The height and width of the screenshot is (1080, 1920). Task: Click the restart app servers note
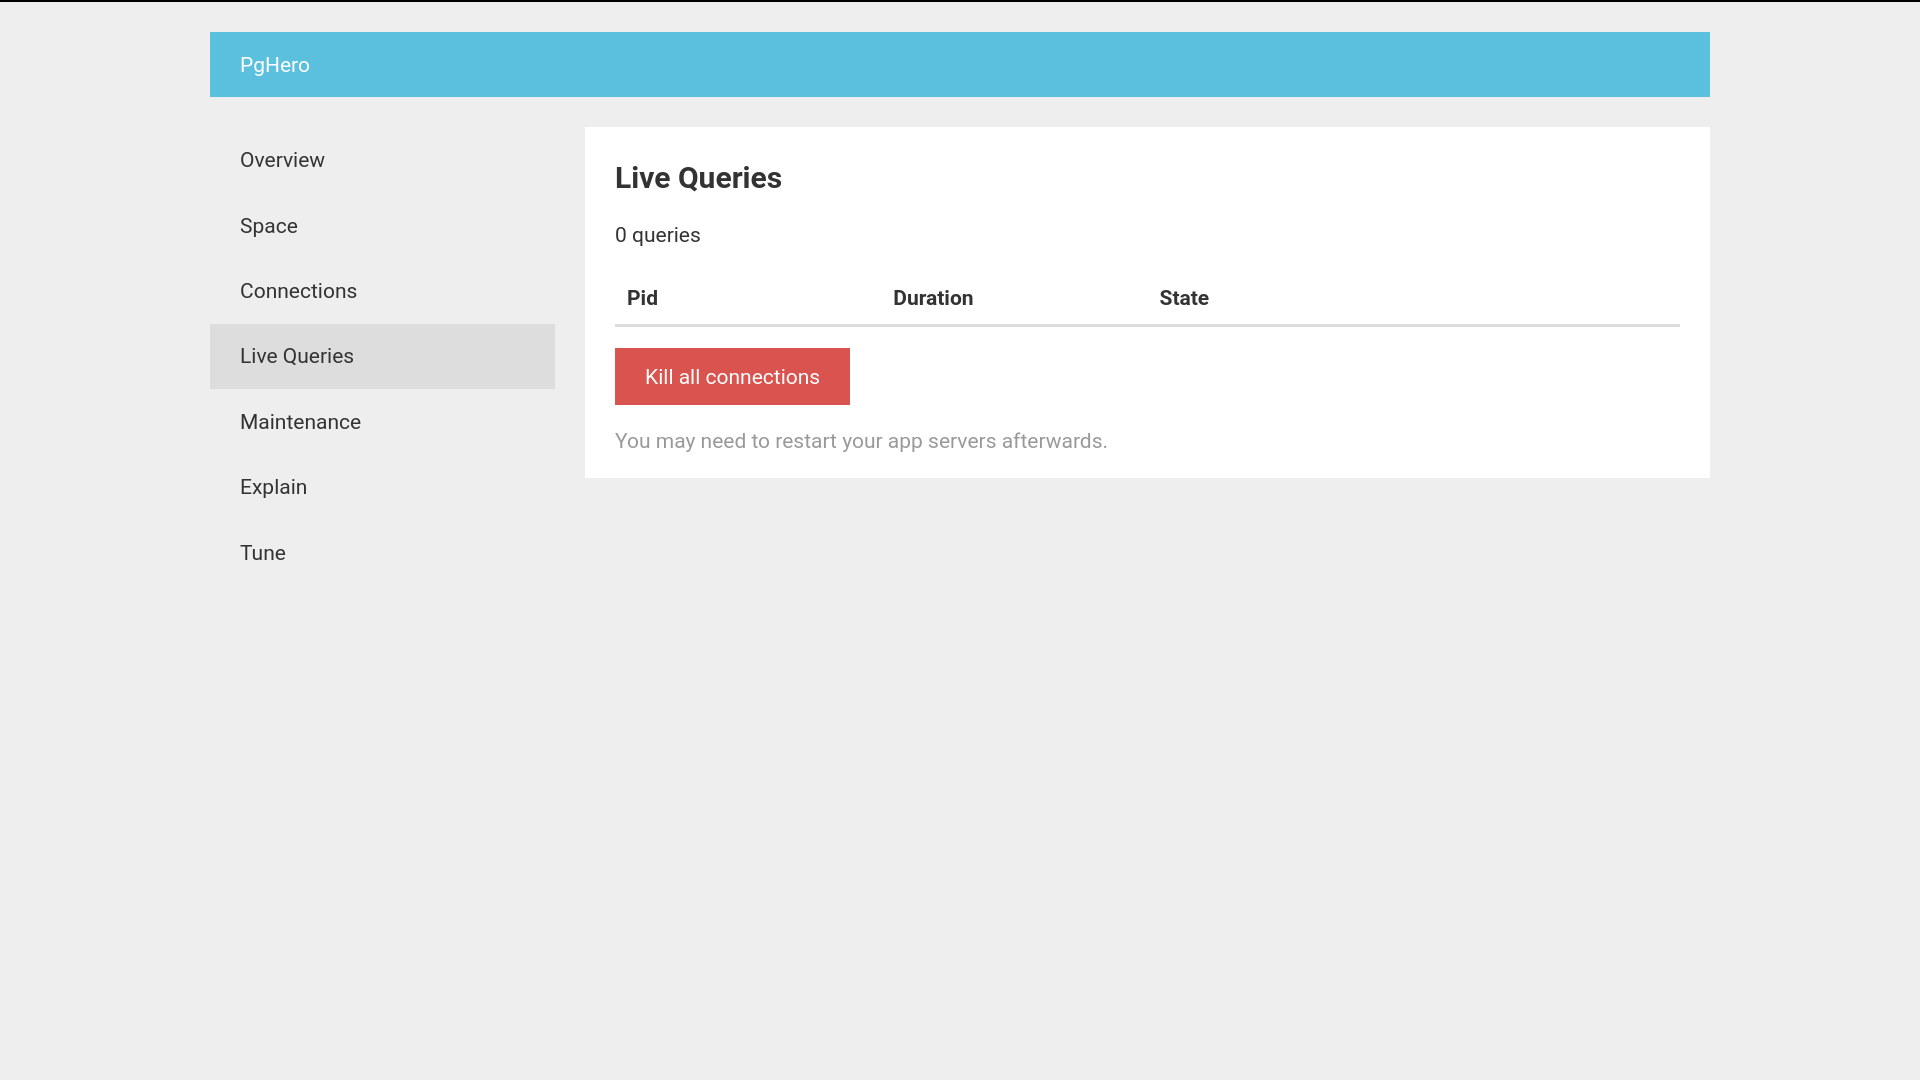click(x=860, y=441)
